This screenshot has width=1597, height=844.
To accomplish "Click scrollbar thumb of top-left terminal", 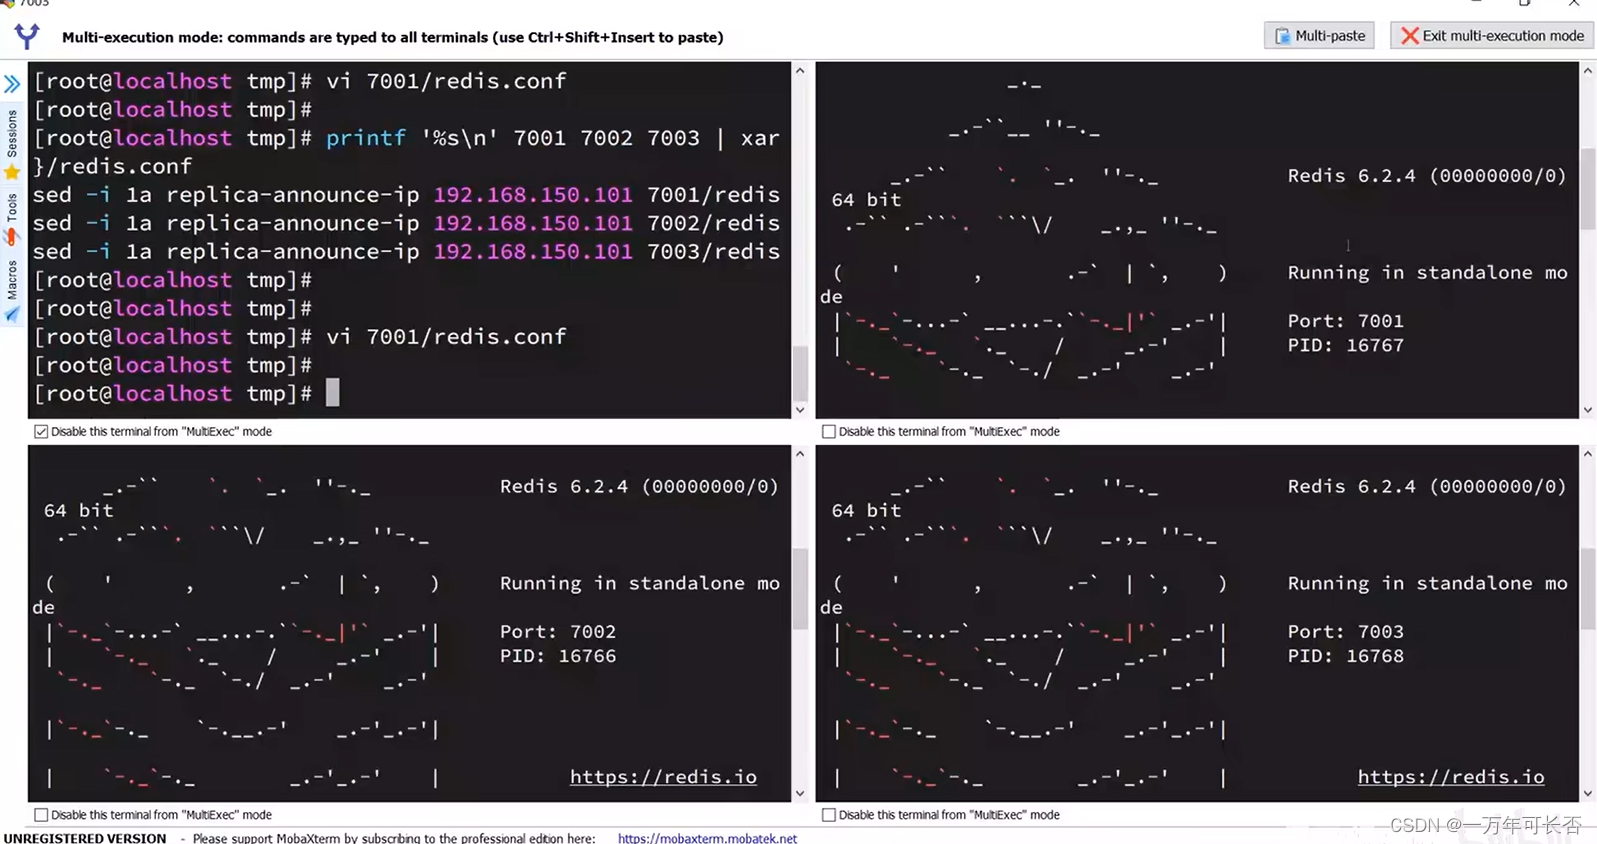I will 800,373.
